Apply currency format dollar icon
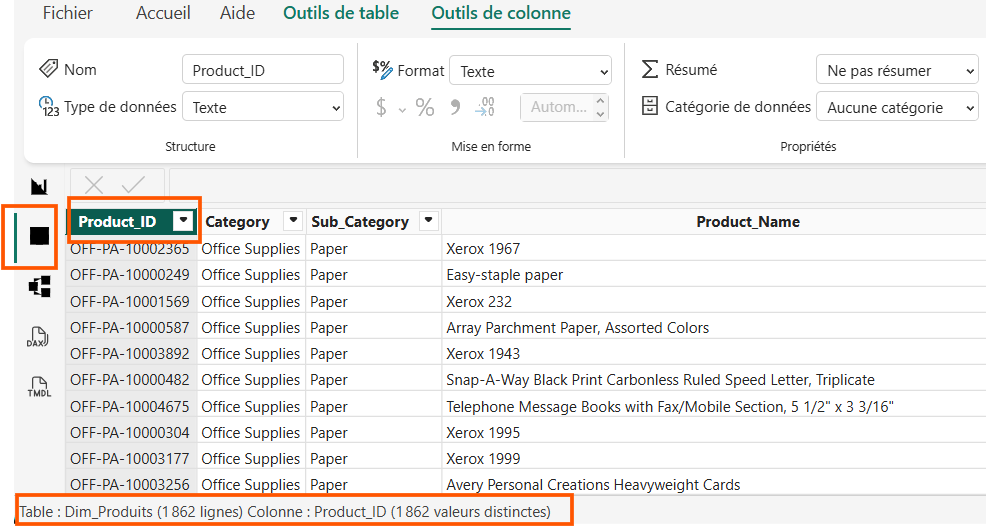This screenshot has width=986, height=526. [381, 107]
